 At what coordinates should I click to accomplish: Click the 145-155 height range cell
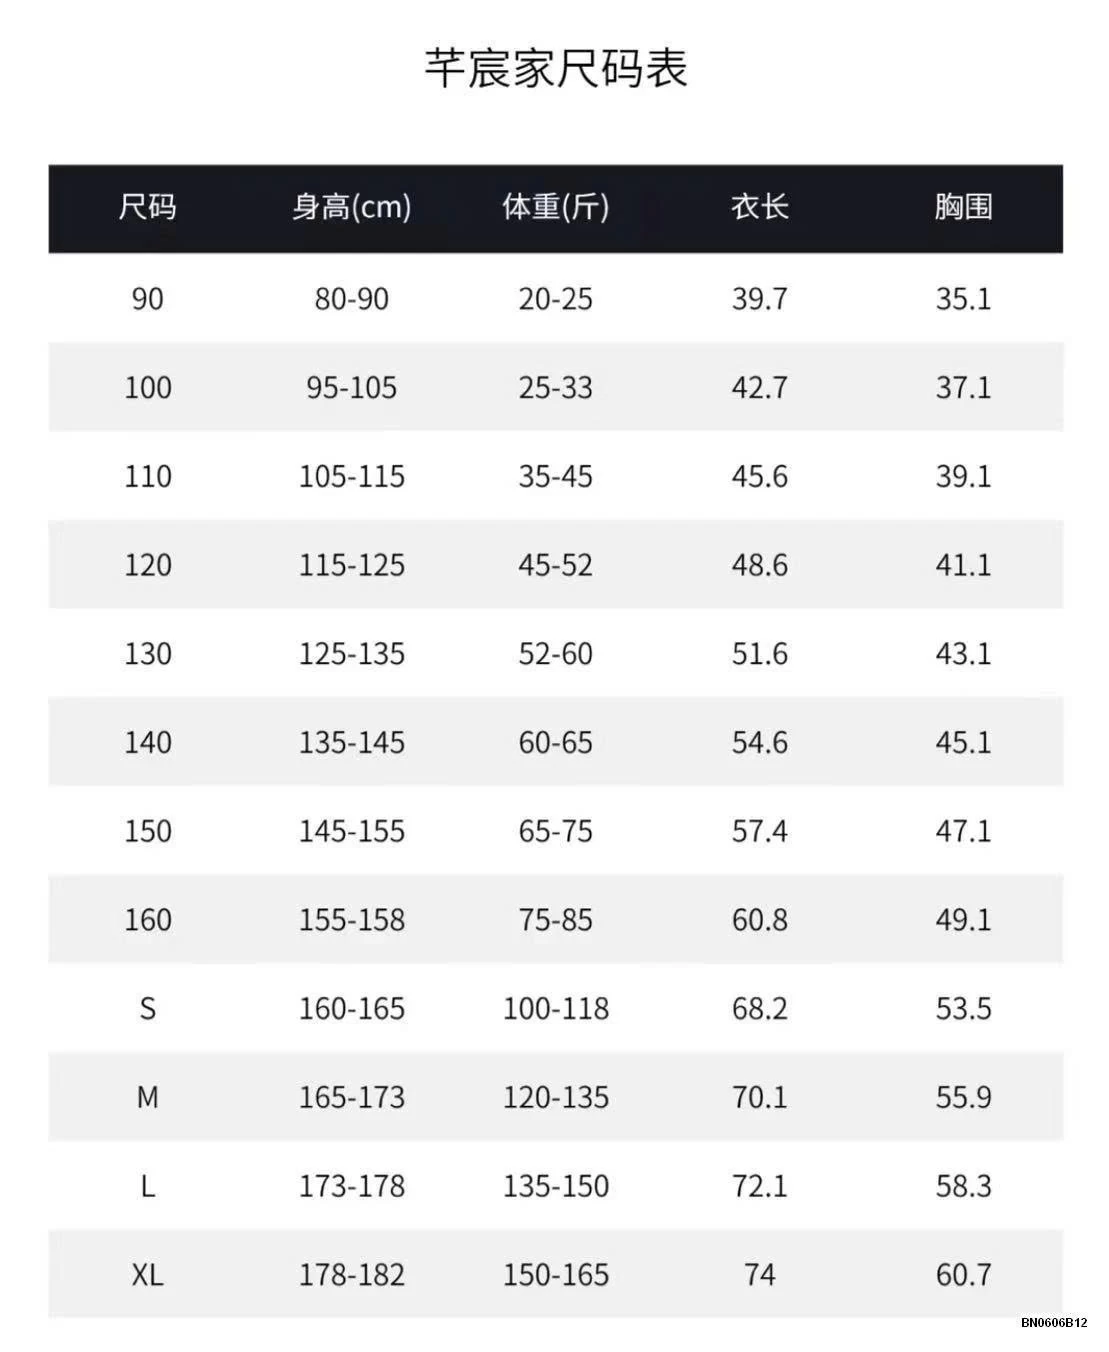pos(351,831)
